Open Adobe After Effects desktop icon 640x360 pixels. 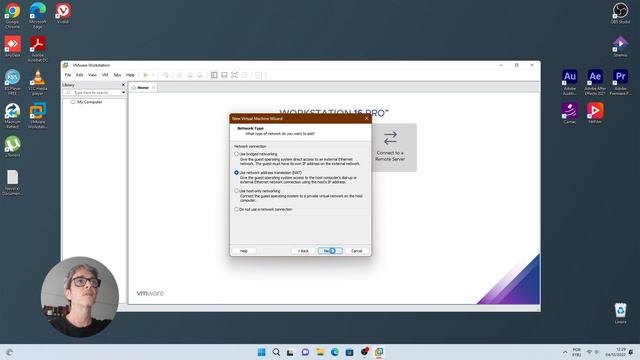tap(595, 82)
